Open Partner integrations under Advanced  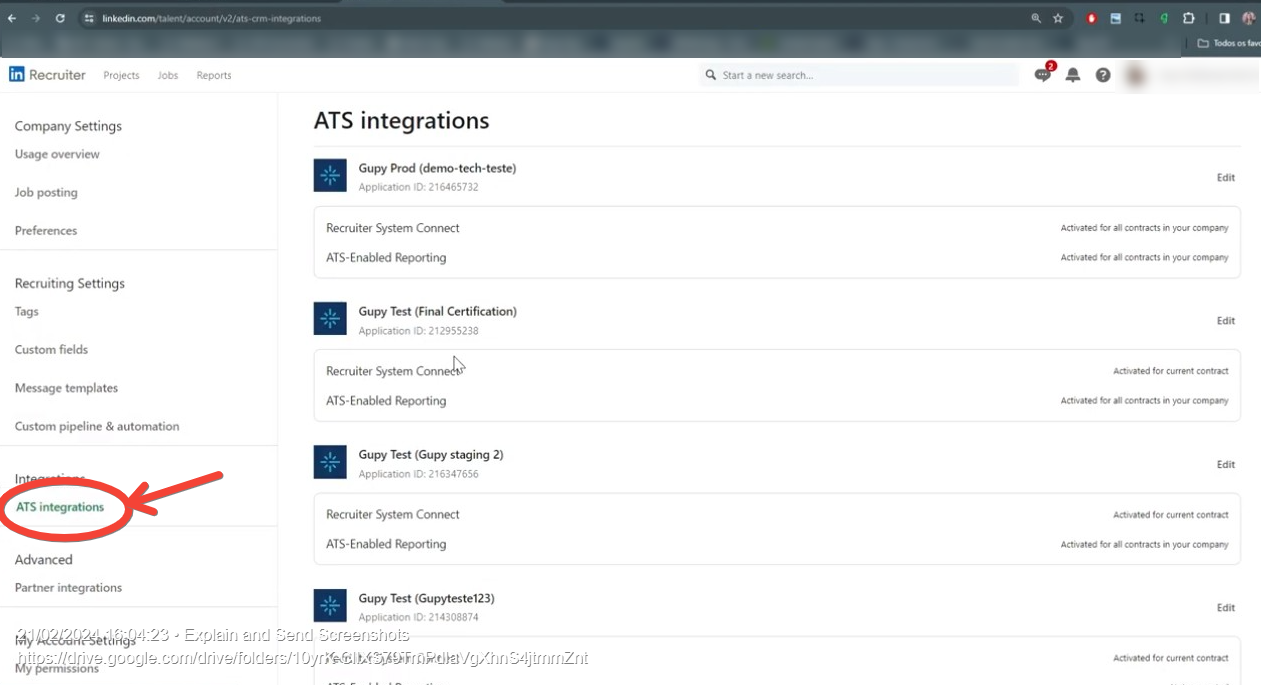[68, 588]
